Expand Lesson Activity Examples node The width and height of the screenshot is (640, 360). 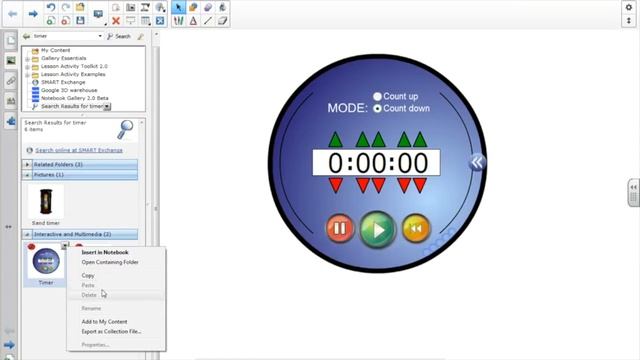(27, 75)
